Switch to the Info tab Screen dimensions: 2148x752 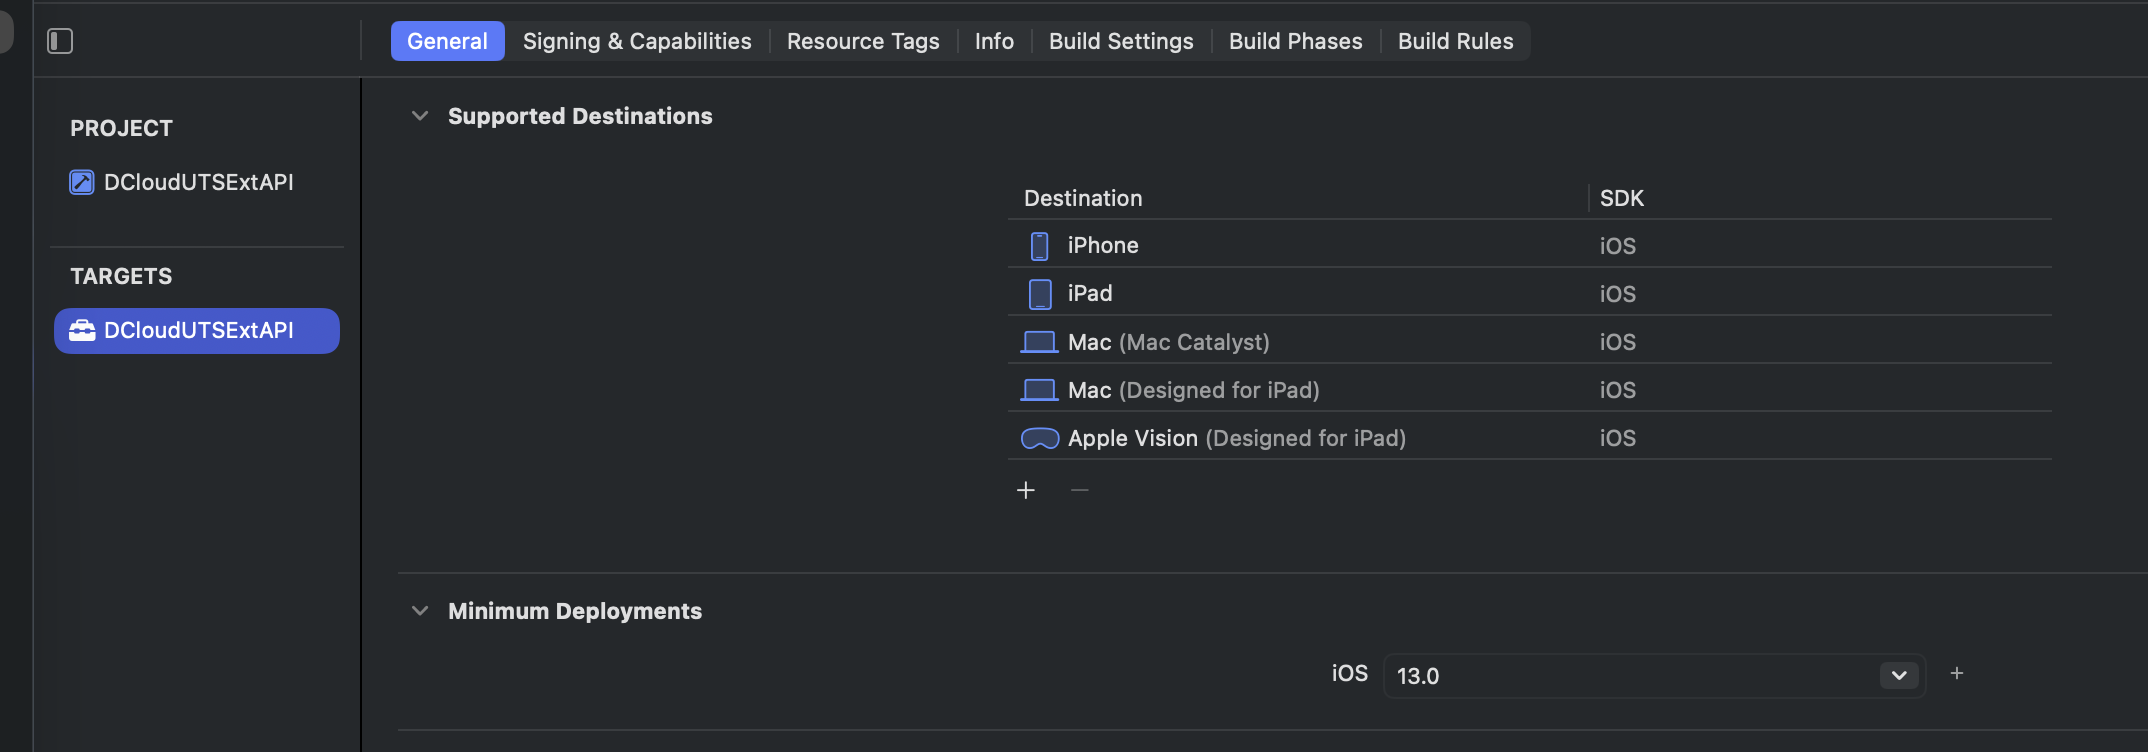[994, 41]
